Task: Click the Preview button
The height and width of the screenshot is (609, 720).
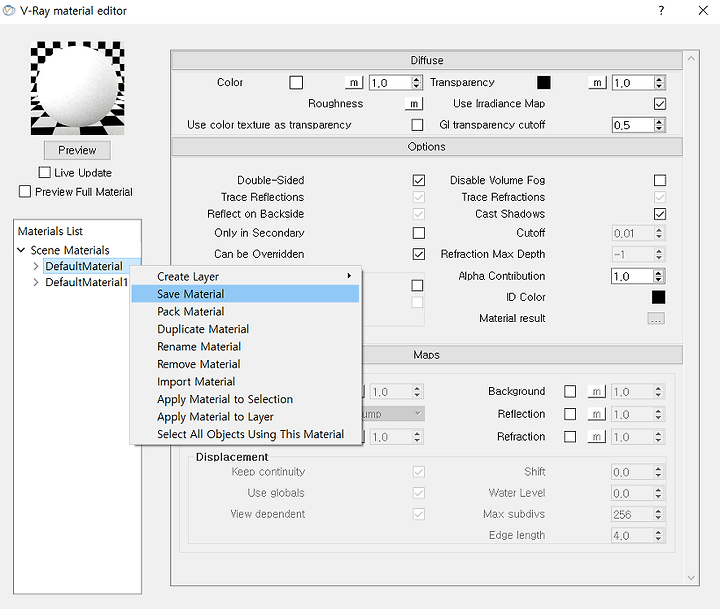Action: pyautogui.click(x=77, y=150)
